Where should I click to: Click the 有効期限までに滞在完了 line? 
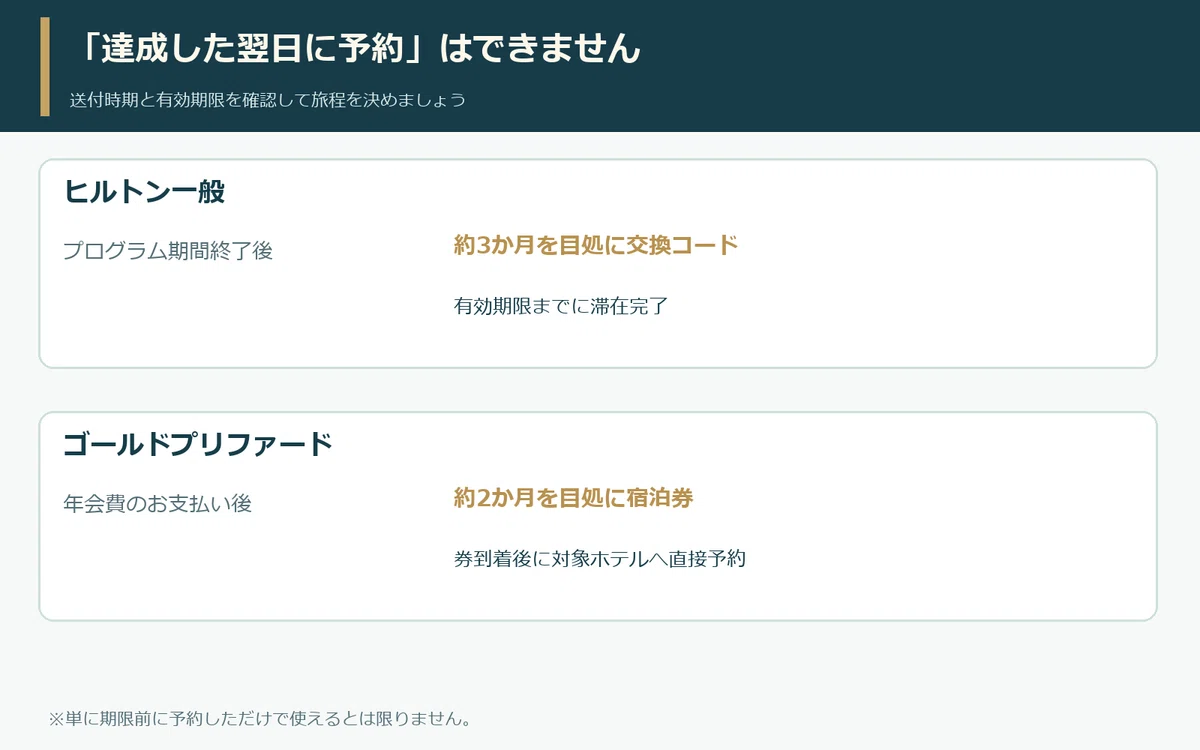[561, 306]
